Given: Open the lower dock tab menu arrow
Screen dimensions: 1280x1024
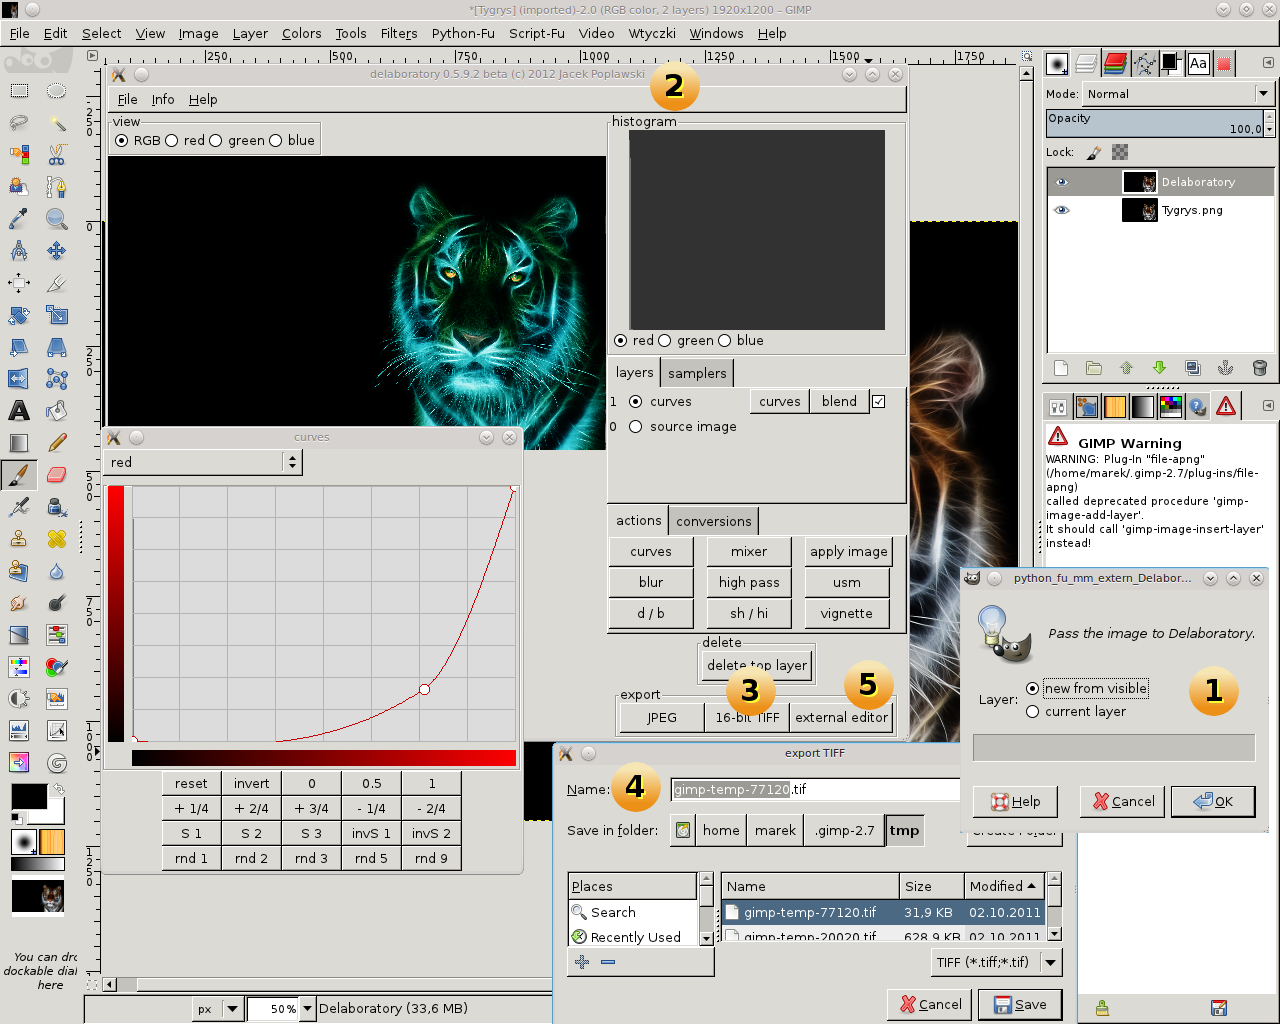Looking at the screenshot, I should pos(1268,405).
